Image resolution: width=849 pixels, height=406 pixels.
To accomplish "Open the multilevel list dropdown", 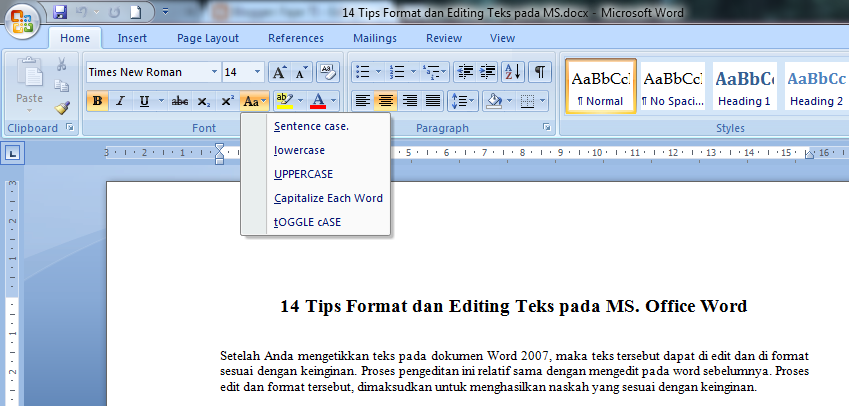I will pyautogui.click(x=435, y=72).
